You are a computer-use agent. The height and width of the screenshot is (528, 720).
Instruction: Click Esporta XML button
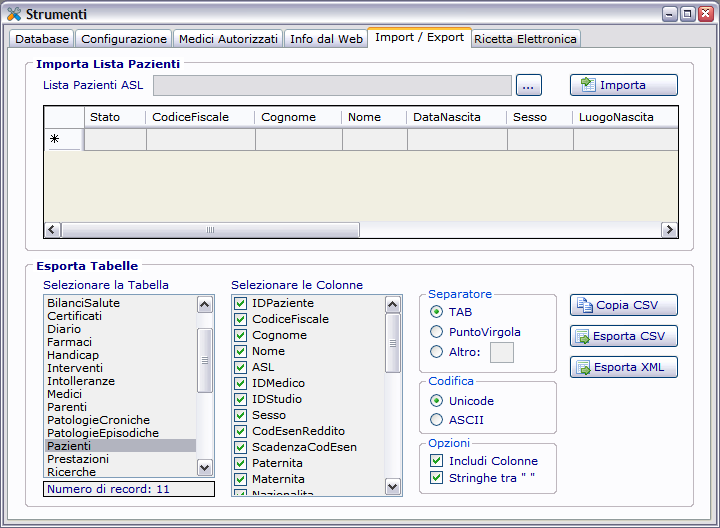(x=624, y=367)
